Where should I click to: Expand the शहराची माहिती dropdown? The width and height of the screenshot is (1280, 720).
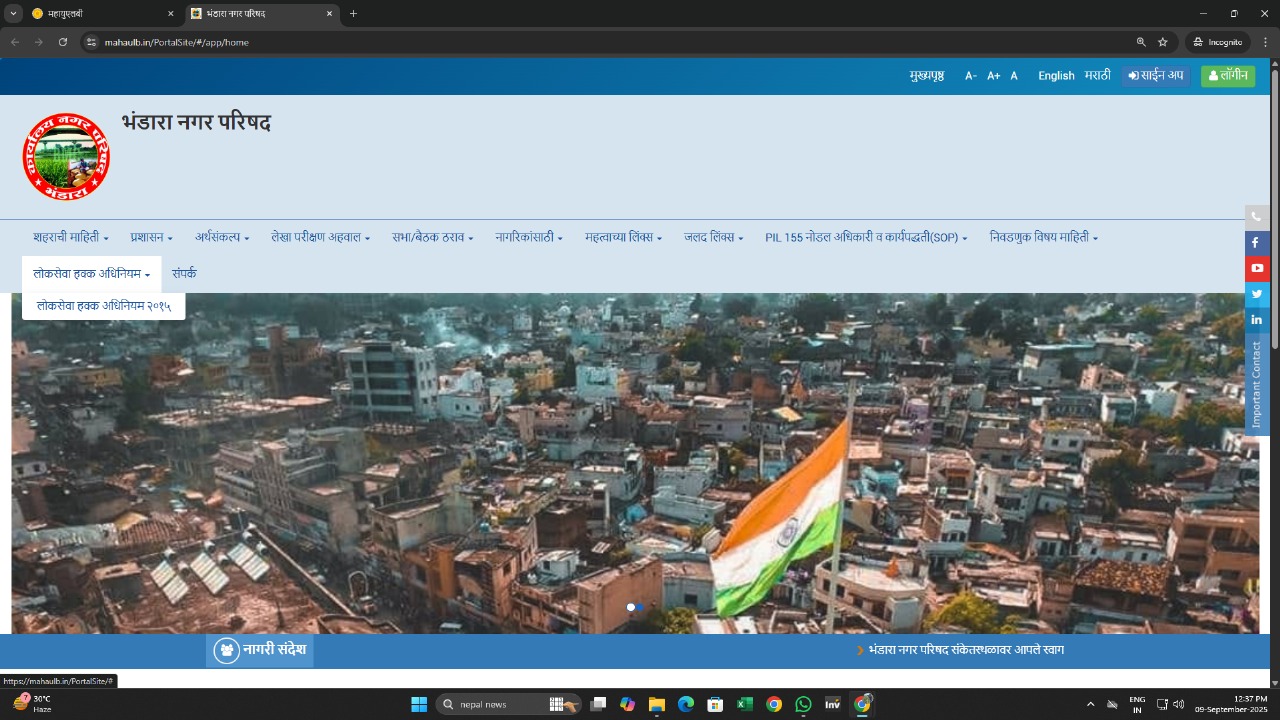pos(70,238)
